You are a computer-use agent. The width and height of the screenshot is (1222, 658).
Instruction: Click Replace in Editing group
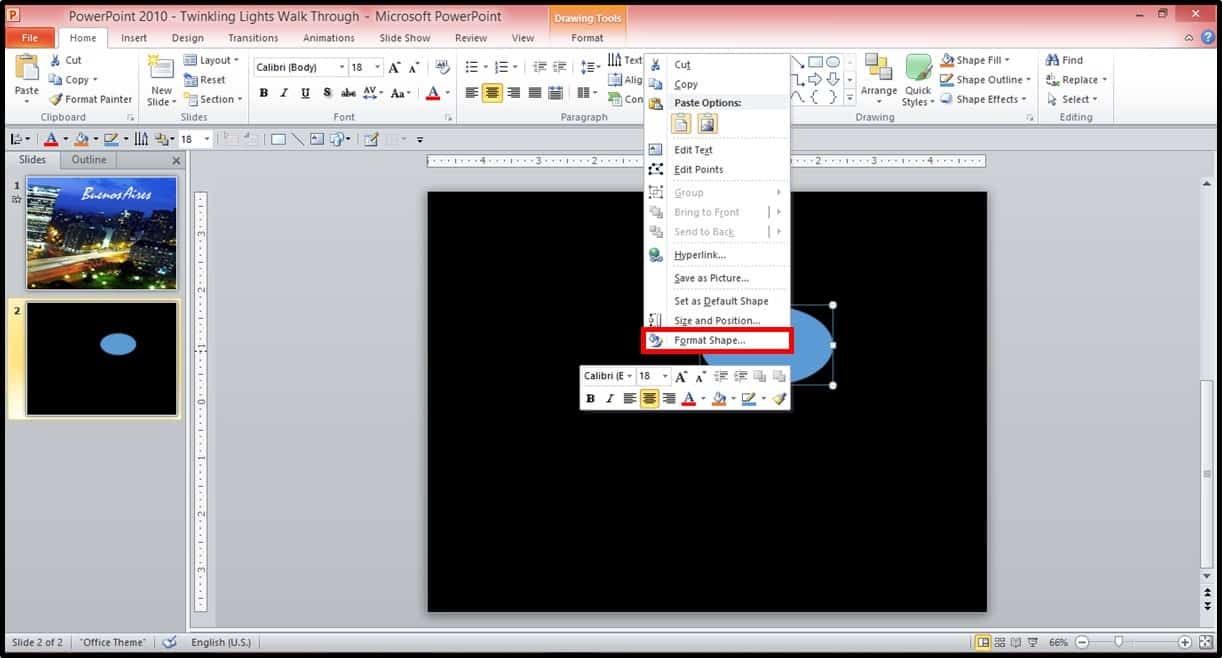click(1076, 80)
